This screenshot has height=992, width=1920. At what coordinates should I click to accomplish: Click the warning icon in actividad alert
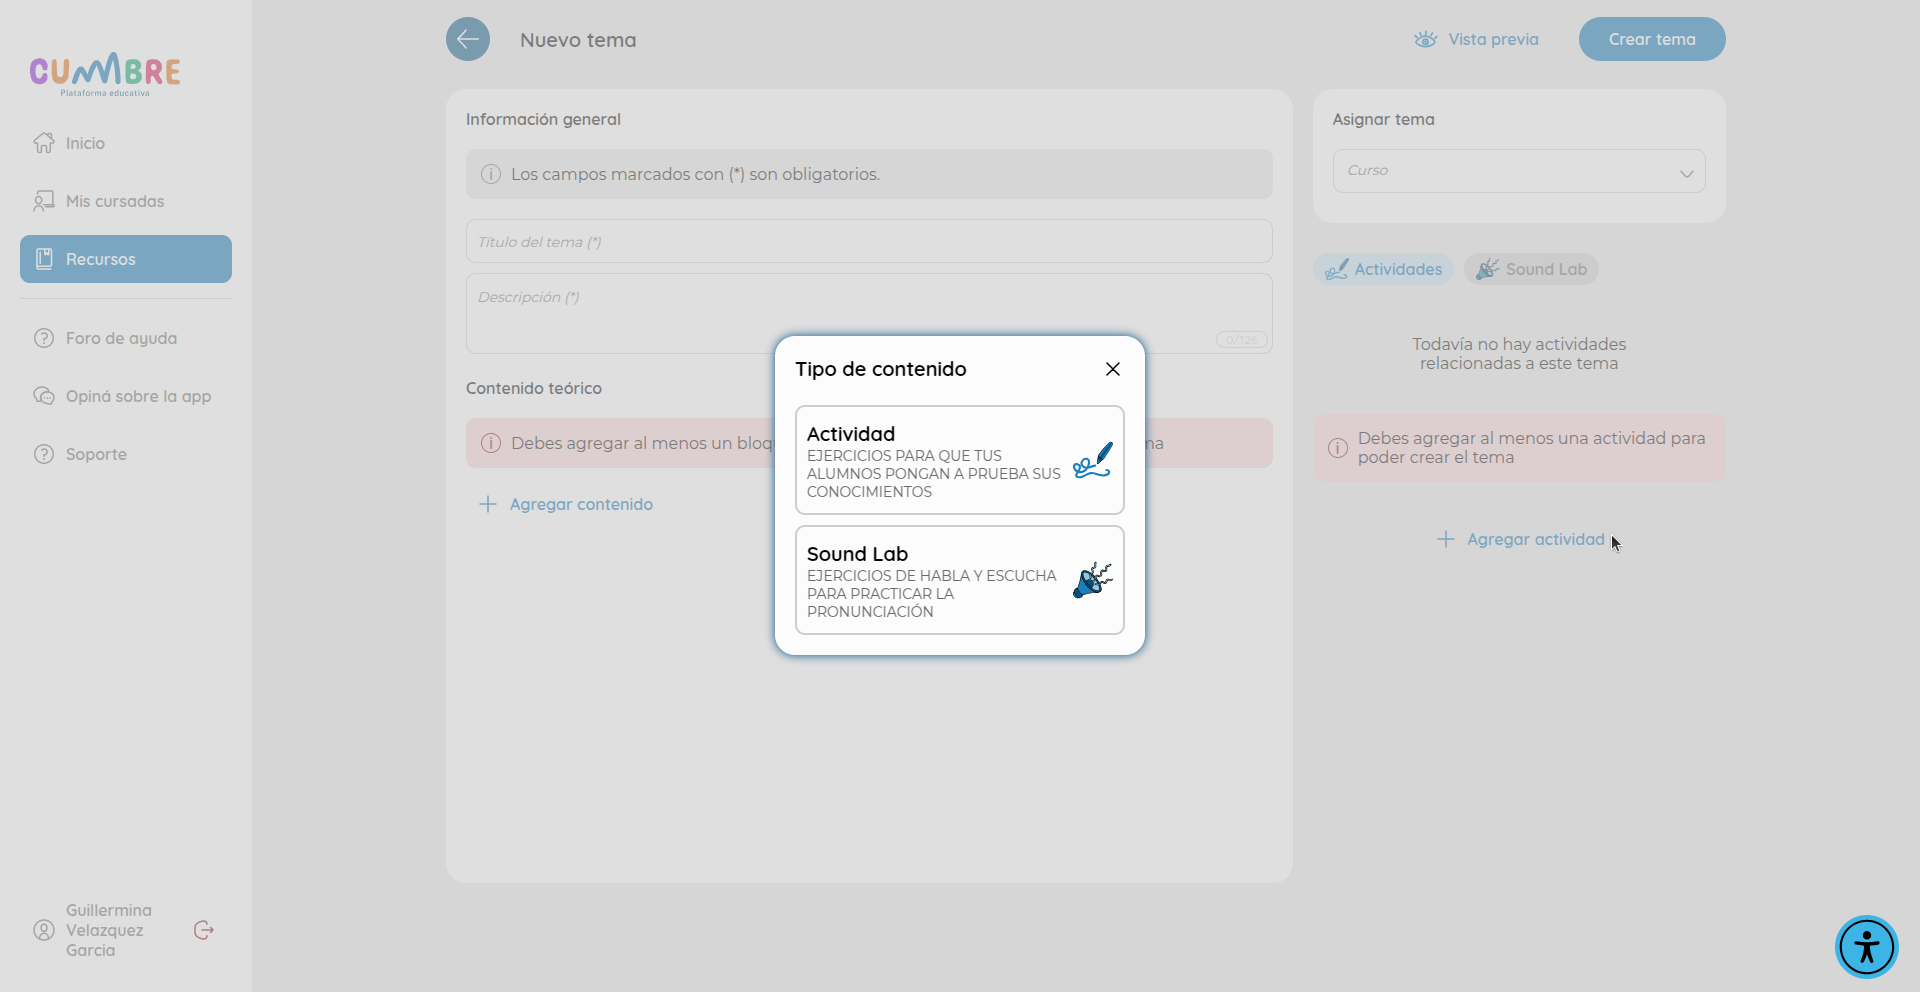click(1338, 448)
